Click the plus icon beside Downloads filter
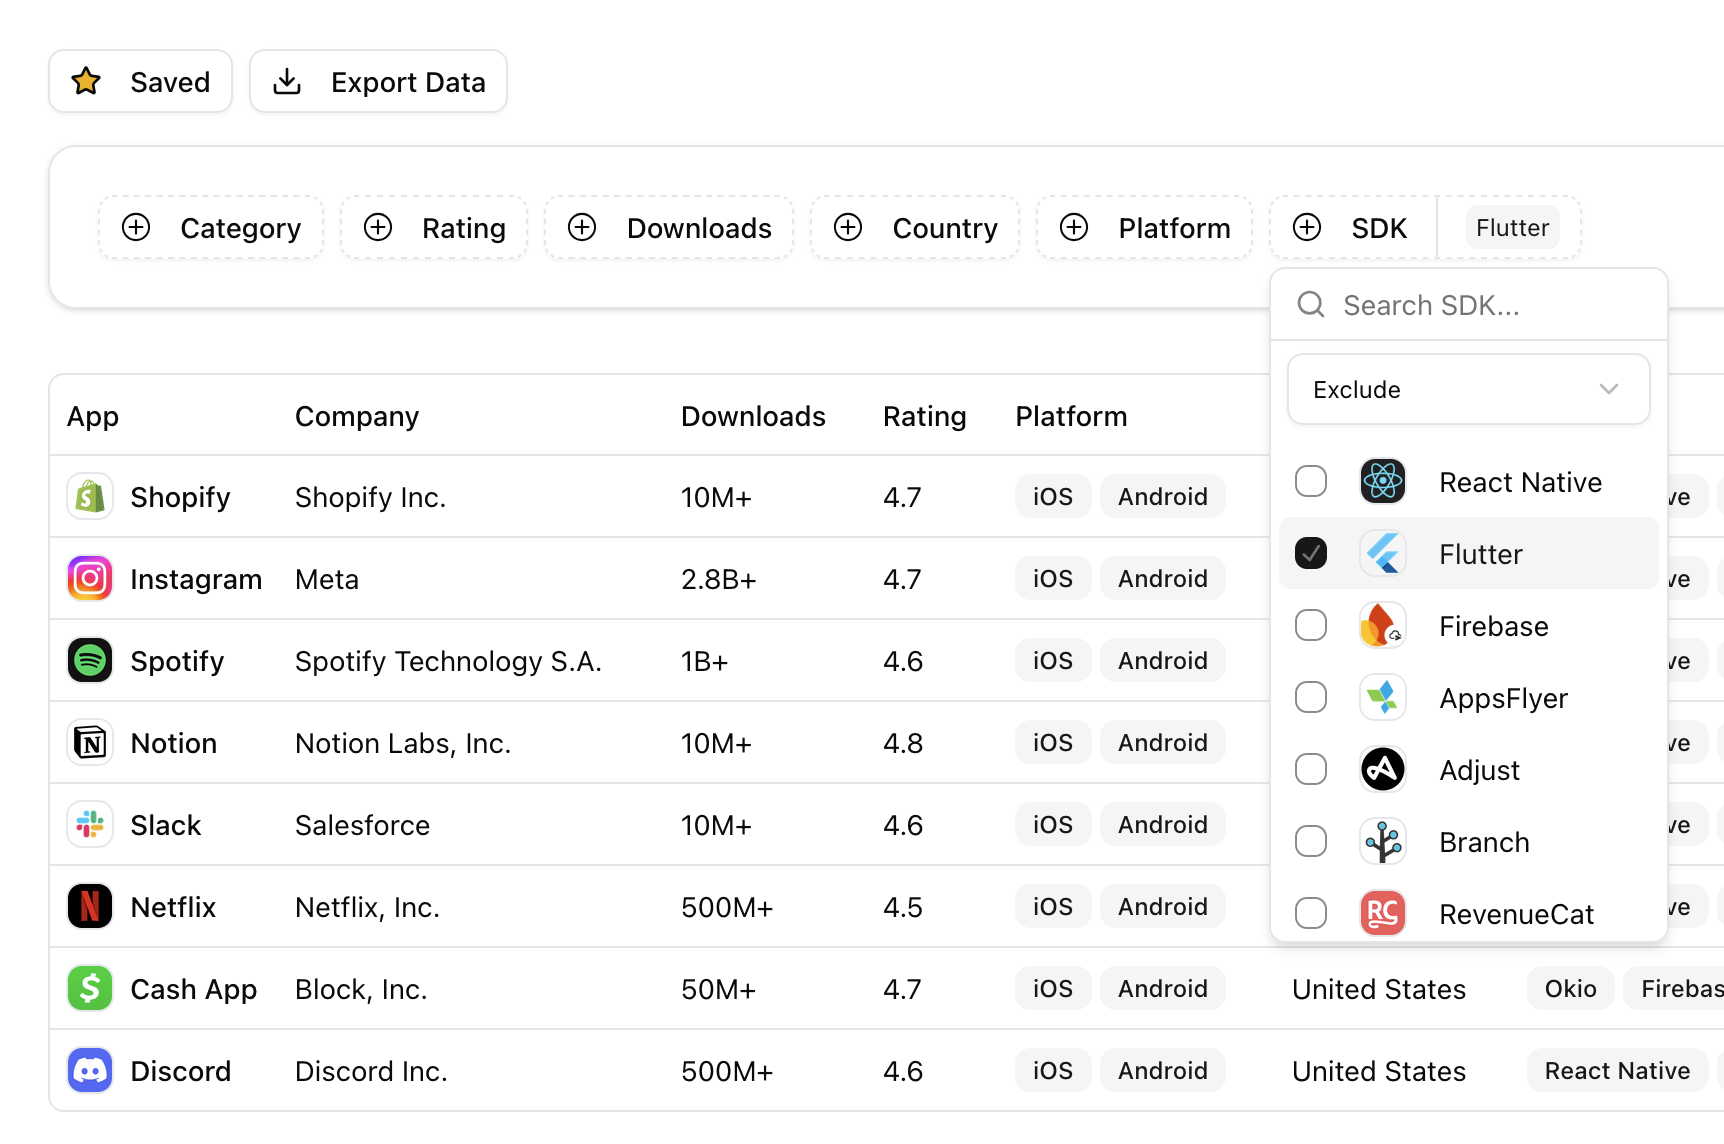This screenshot has height=1144, width=1724. (582, 227)
